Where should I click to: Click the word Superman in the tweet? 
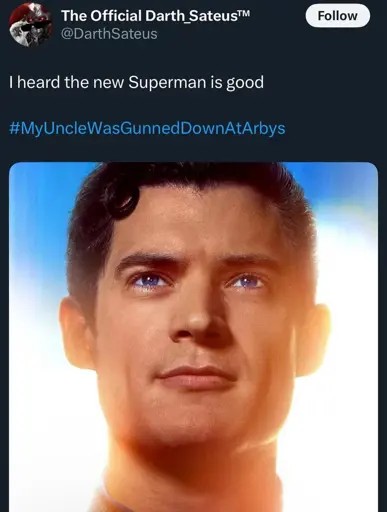point(167,83)
